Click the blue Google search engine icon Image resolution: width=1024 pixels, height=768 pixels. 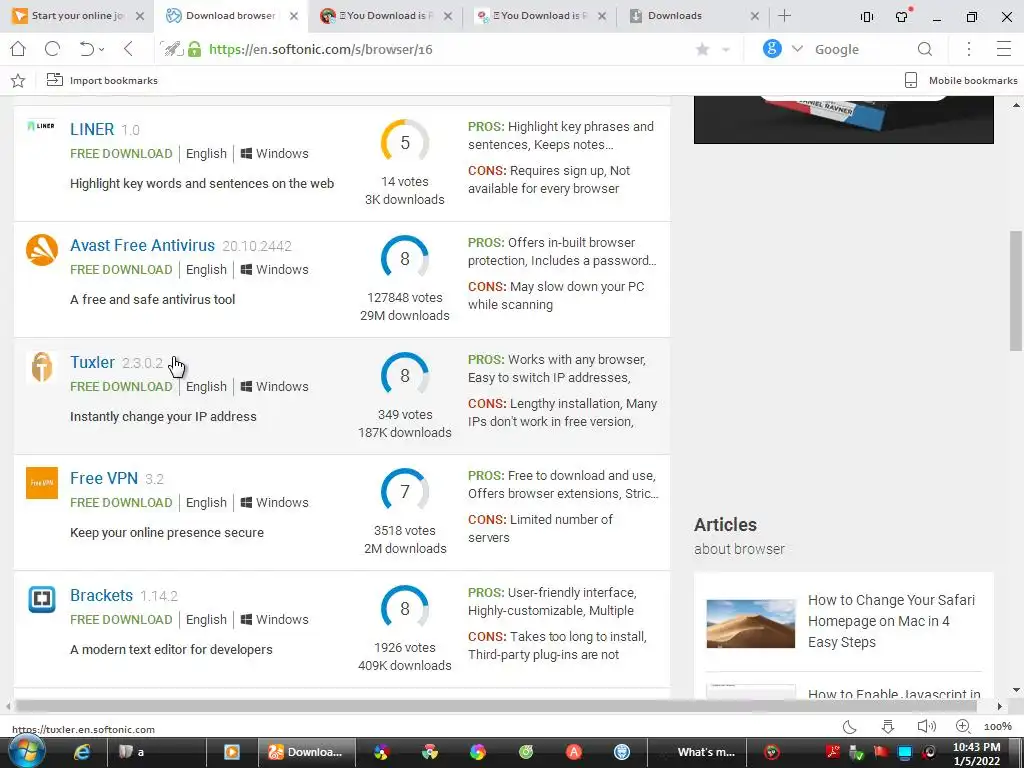tap(772, 48)
